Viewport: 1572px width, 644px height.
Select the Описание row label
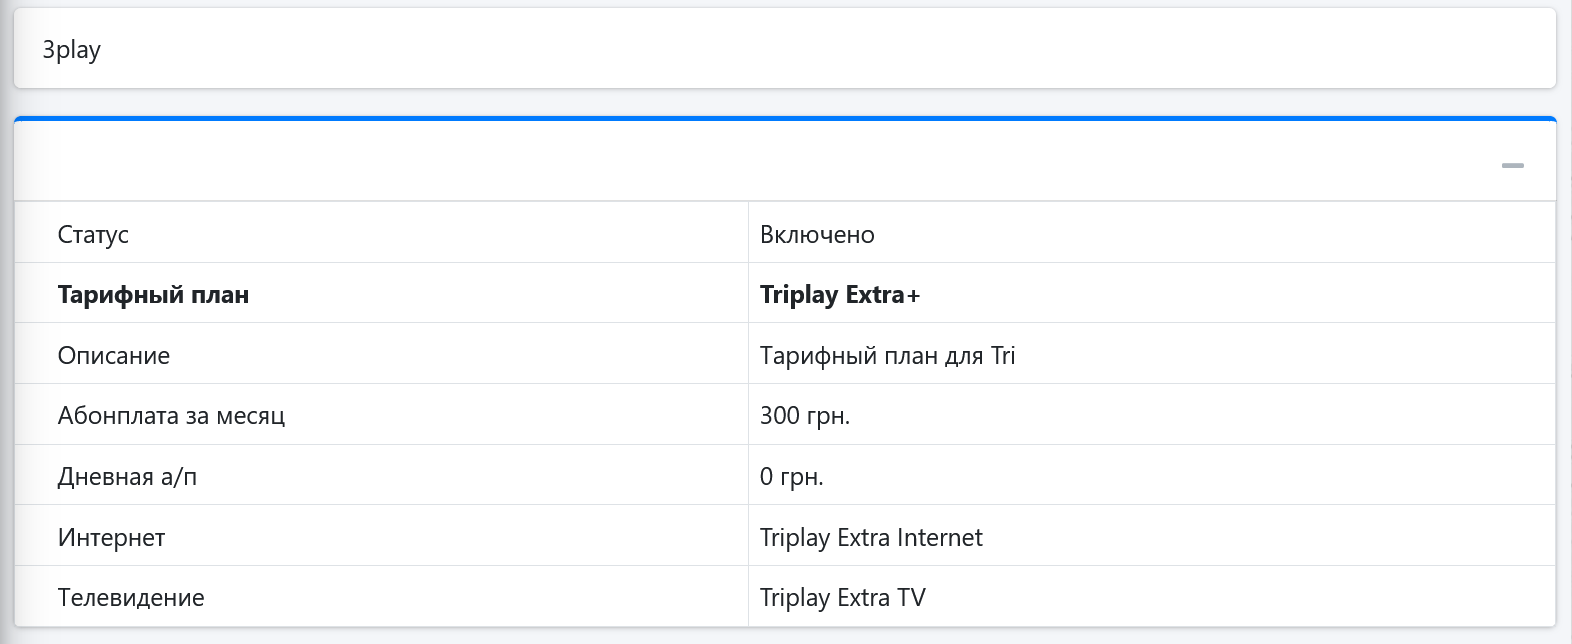pyautogui.click(x=114, y=356)
